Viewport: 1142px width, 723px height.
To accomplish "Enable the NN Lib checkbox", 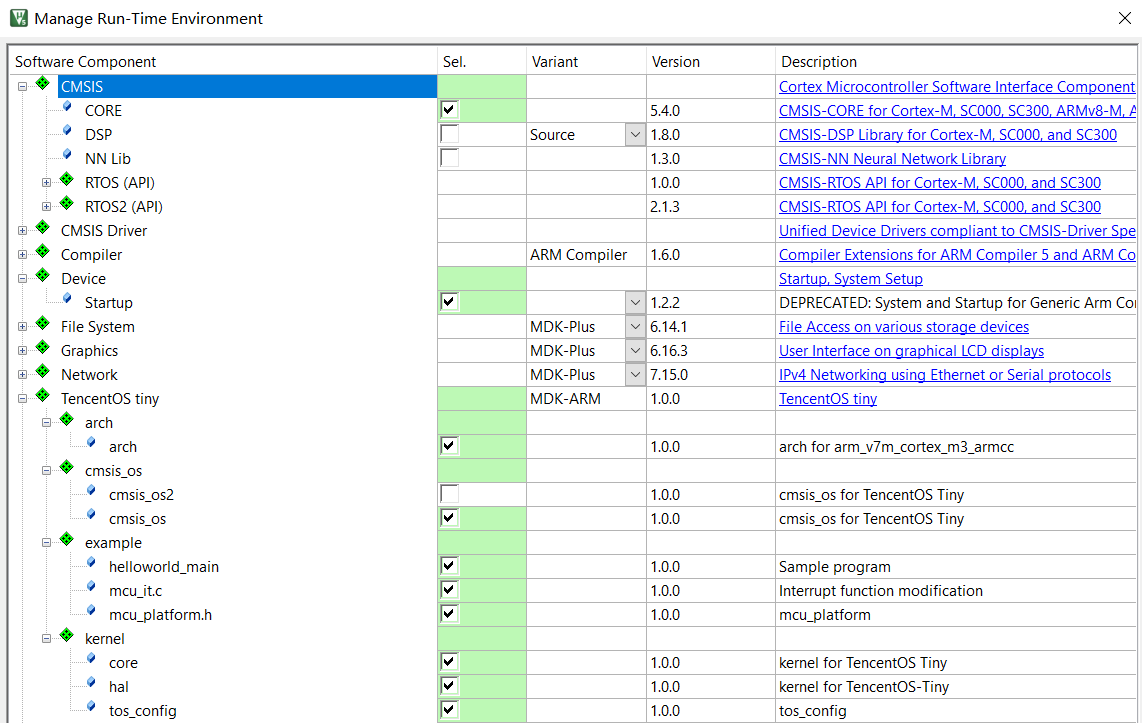I will 449,158.
